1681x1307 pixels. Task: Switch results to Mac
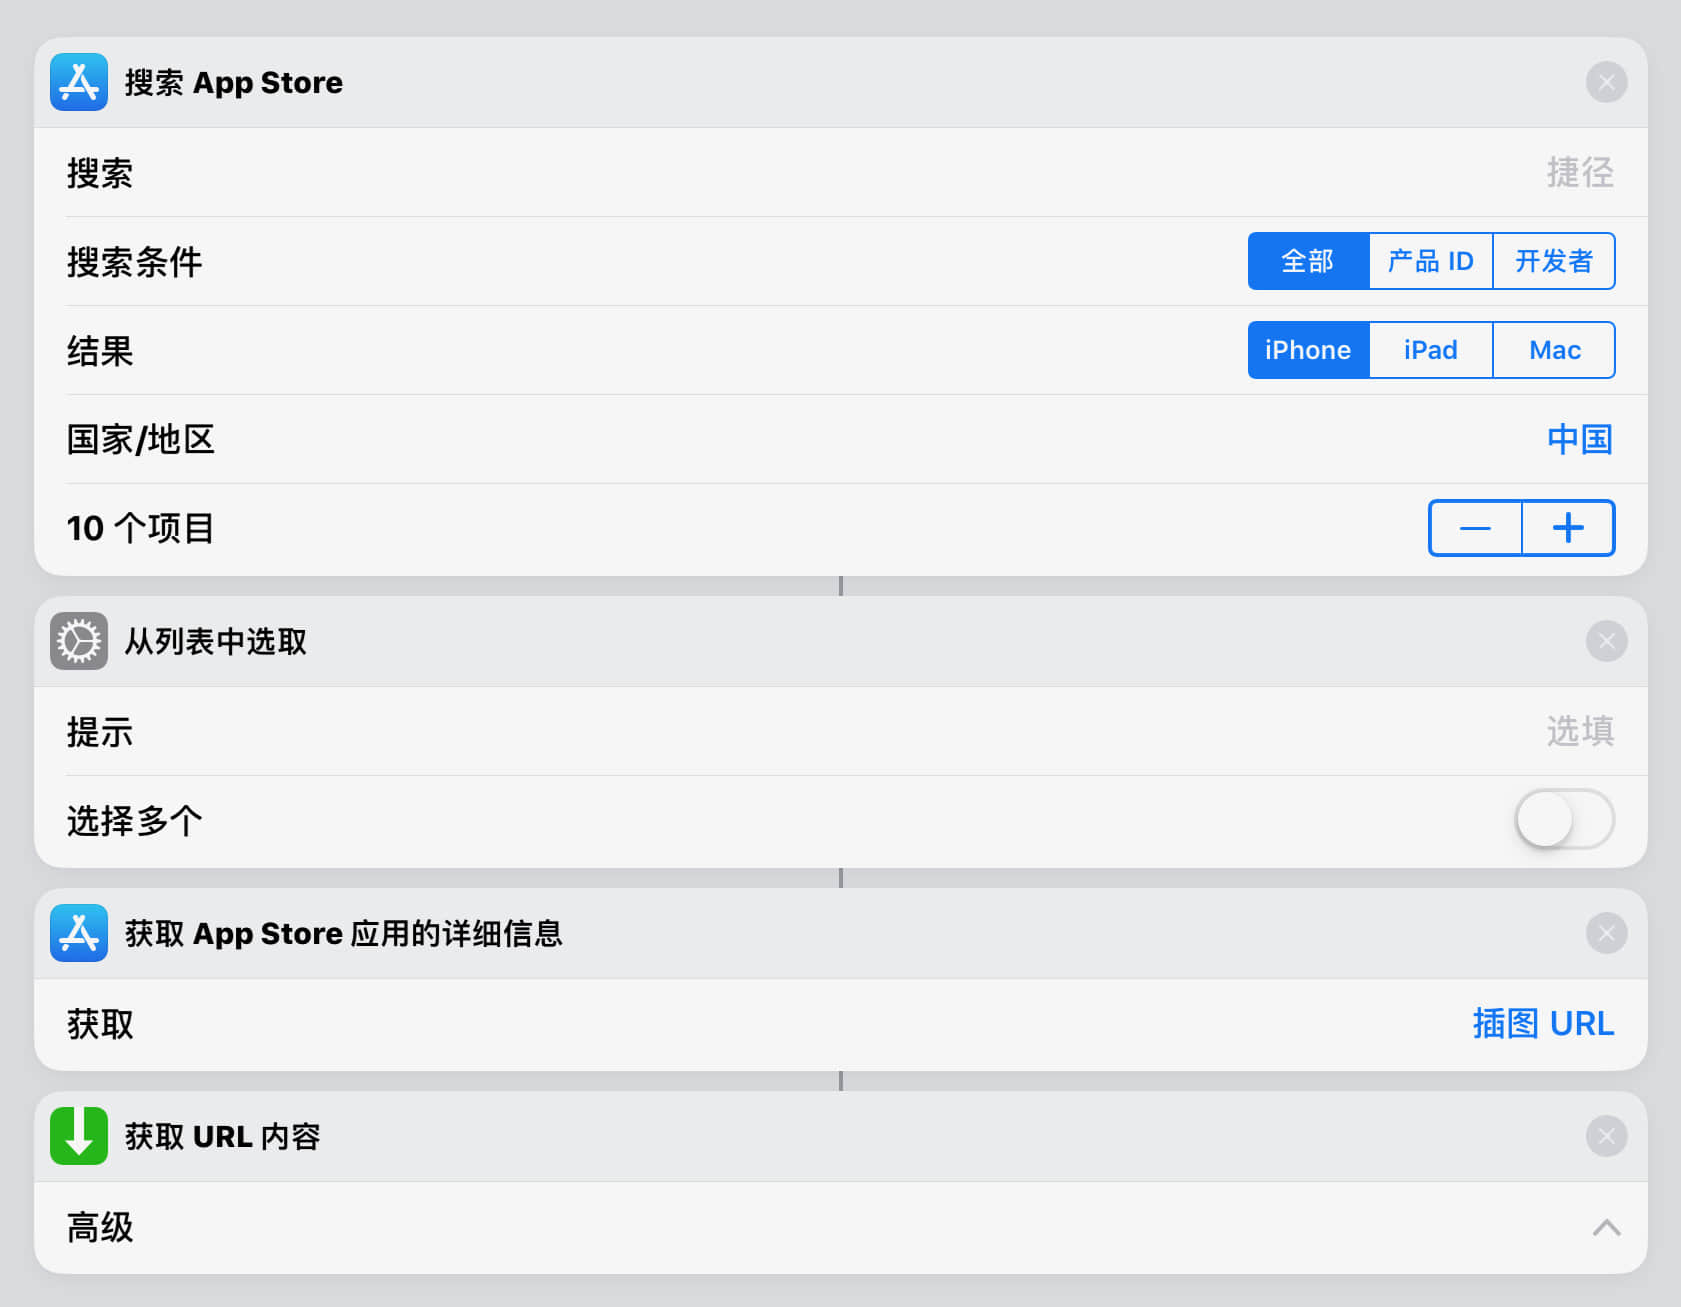1554,350
